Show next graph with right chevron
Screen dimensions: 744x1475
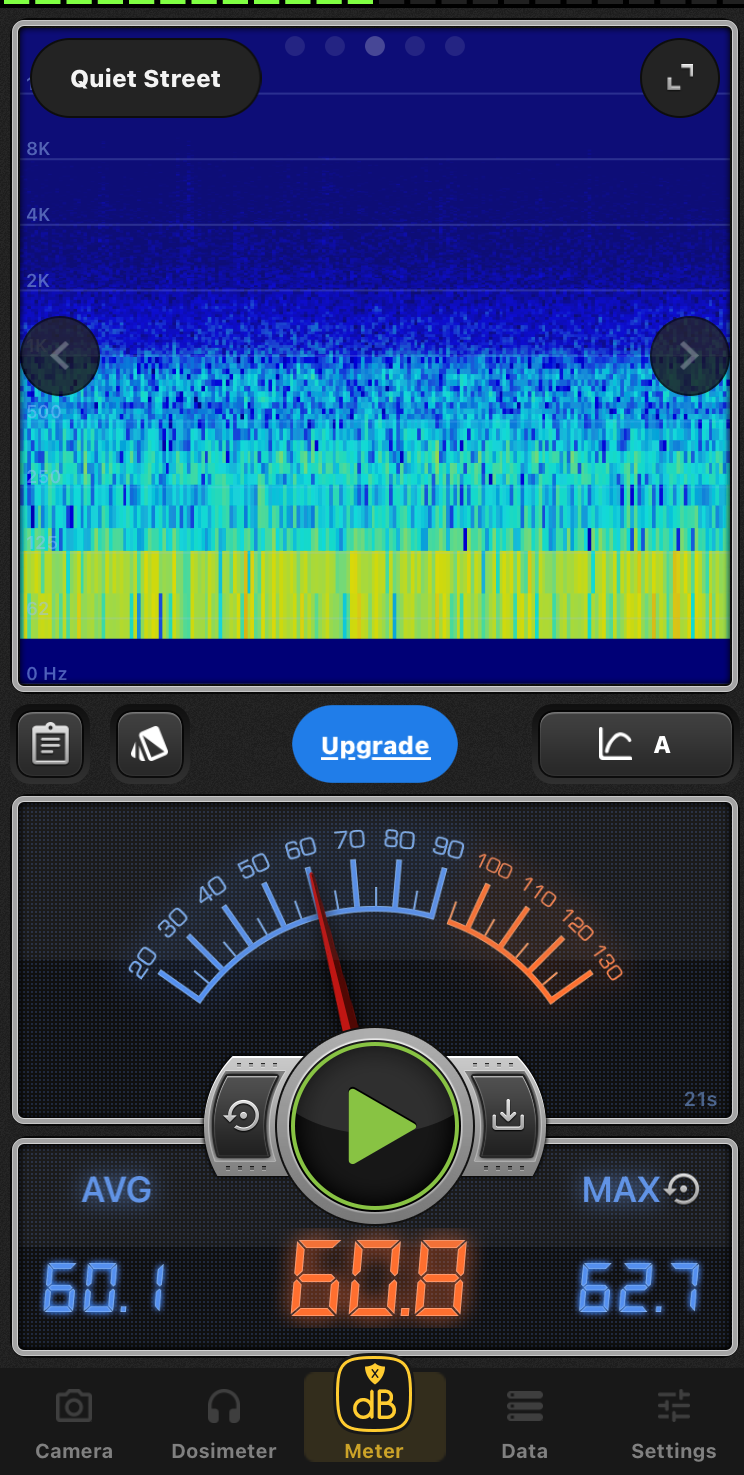pyautogui.click(x=689, y=356)
